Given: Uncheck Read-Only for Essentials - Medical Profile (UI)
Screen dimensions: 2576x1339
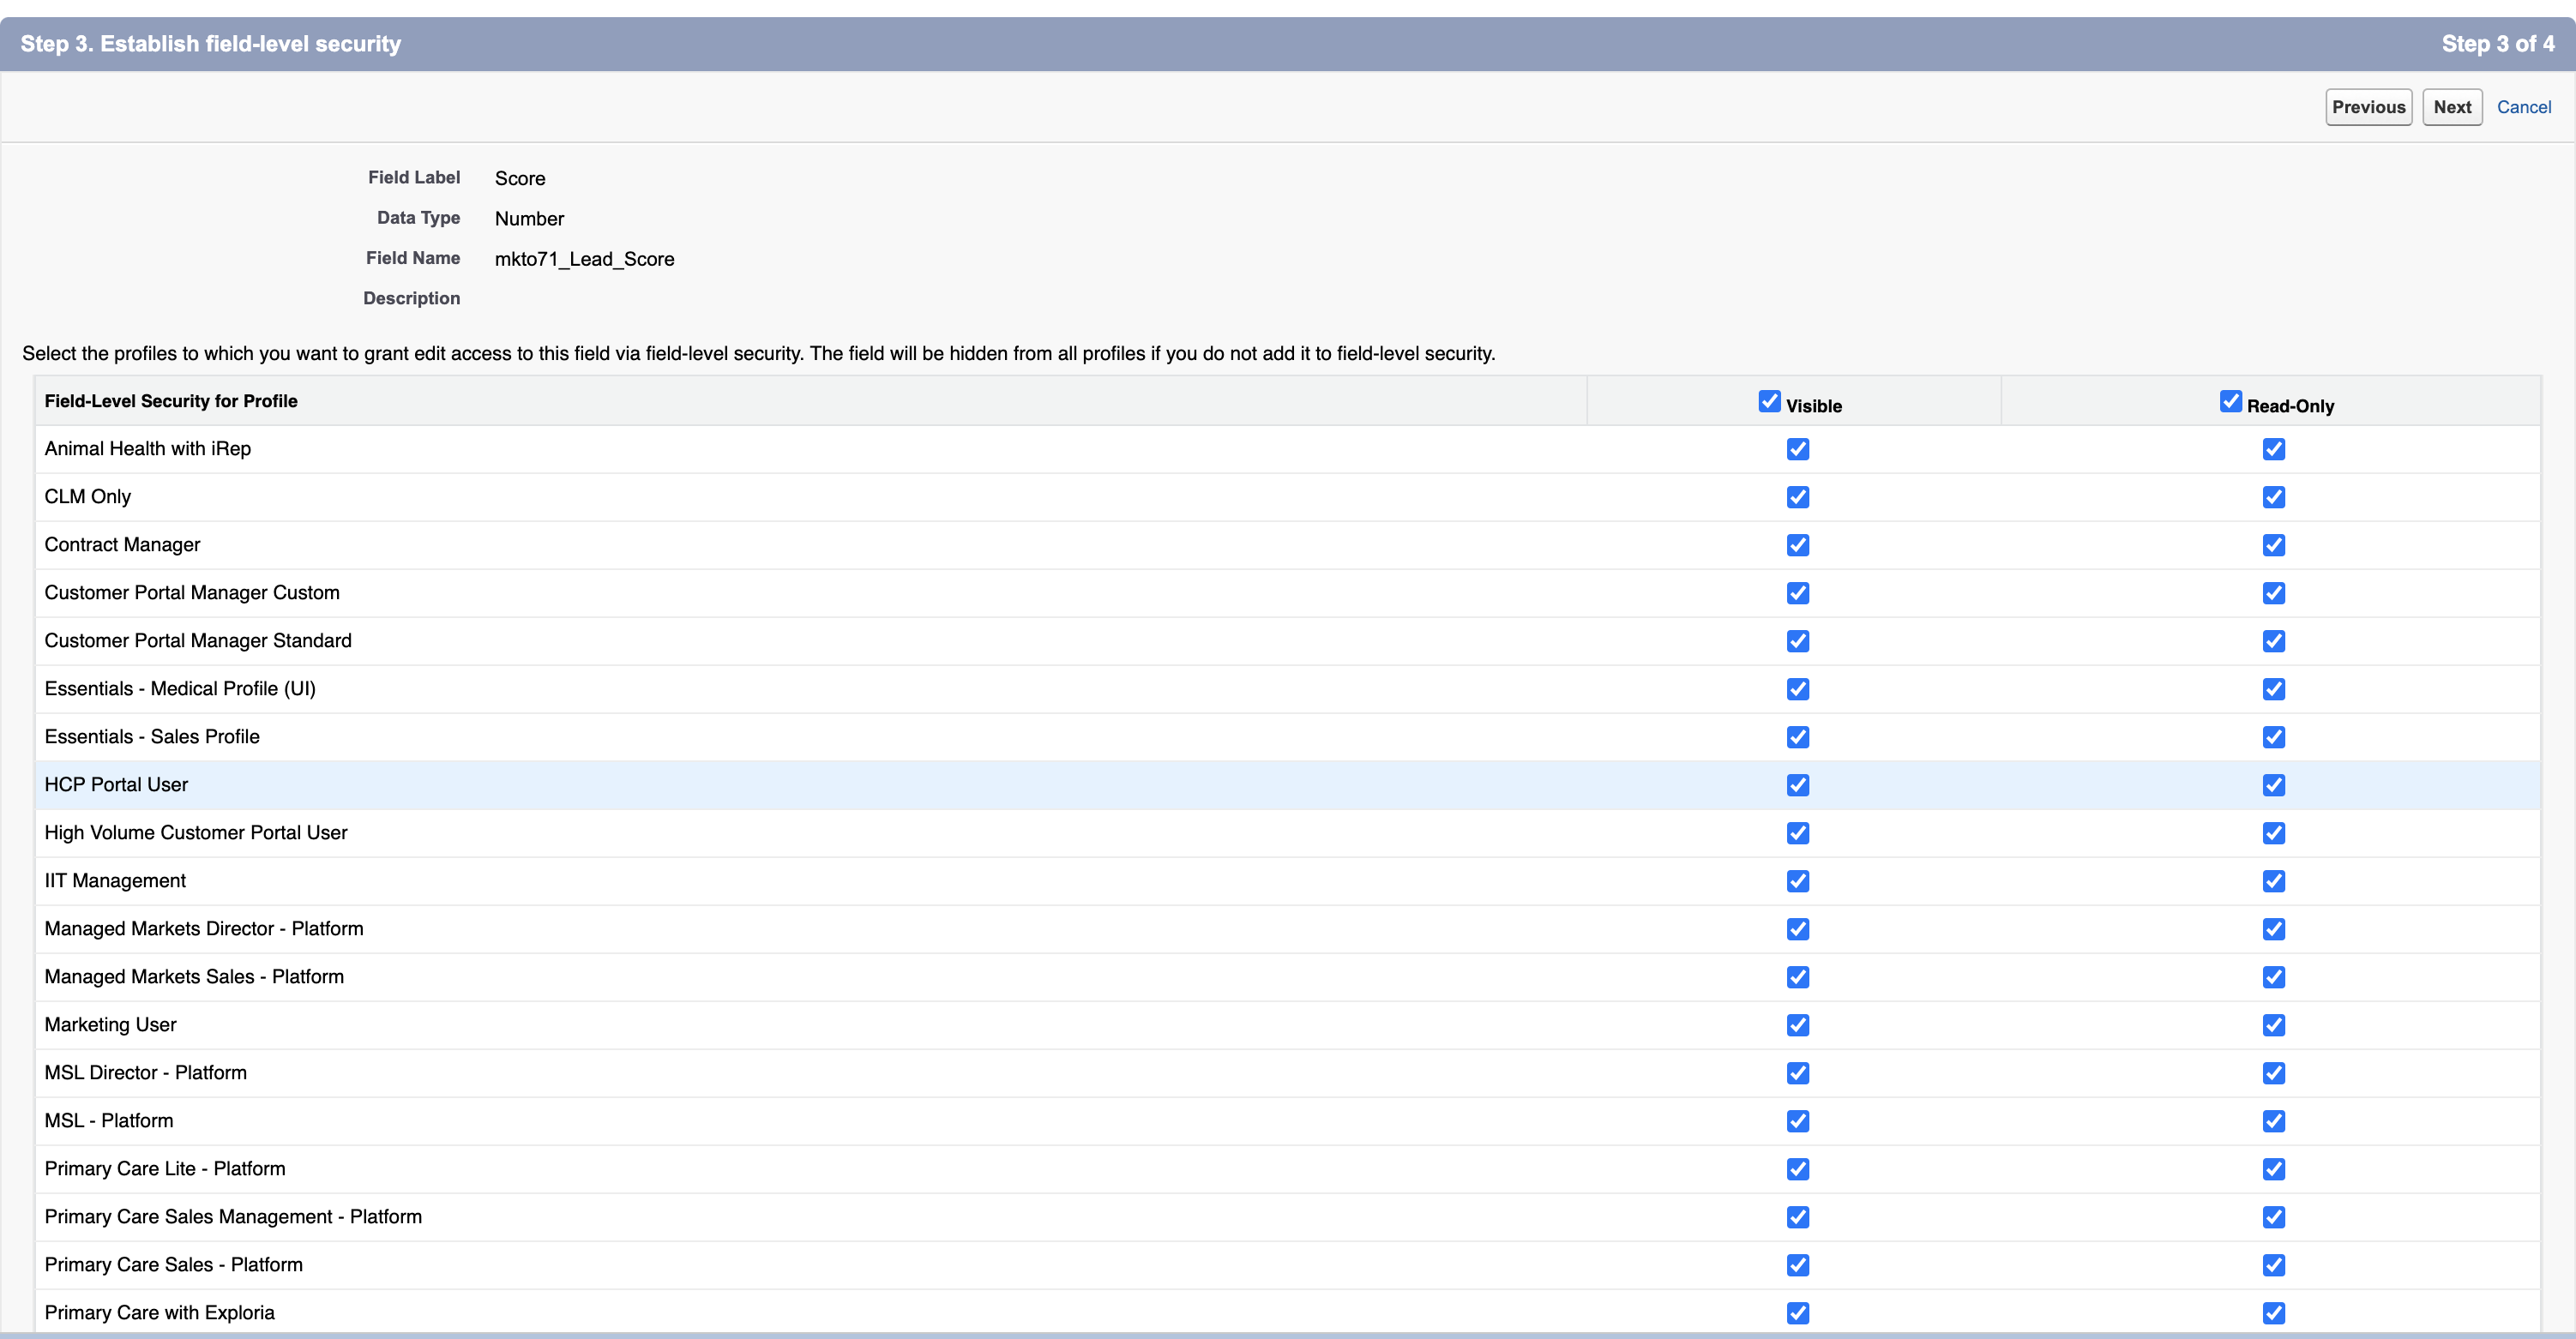Looking at the screenshot, I should click(2273, 689).
